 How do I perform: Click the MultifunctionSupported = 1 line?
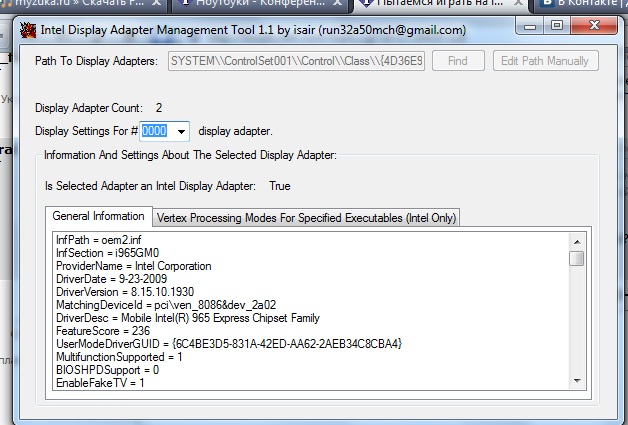[119, 357]
